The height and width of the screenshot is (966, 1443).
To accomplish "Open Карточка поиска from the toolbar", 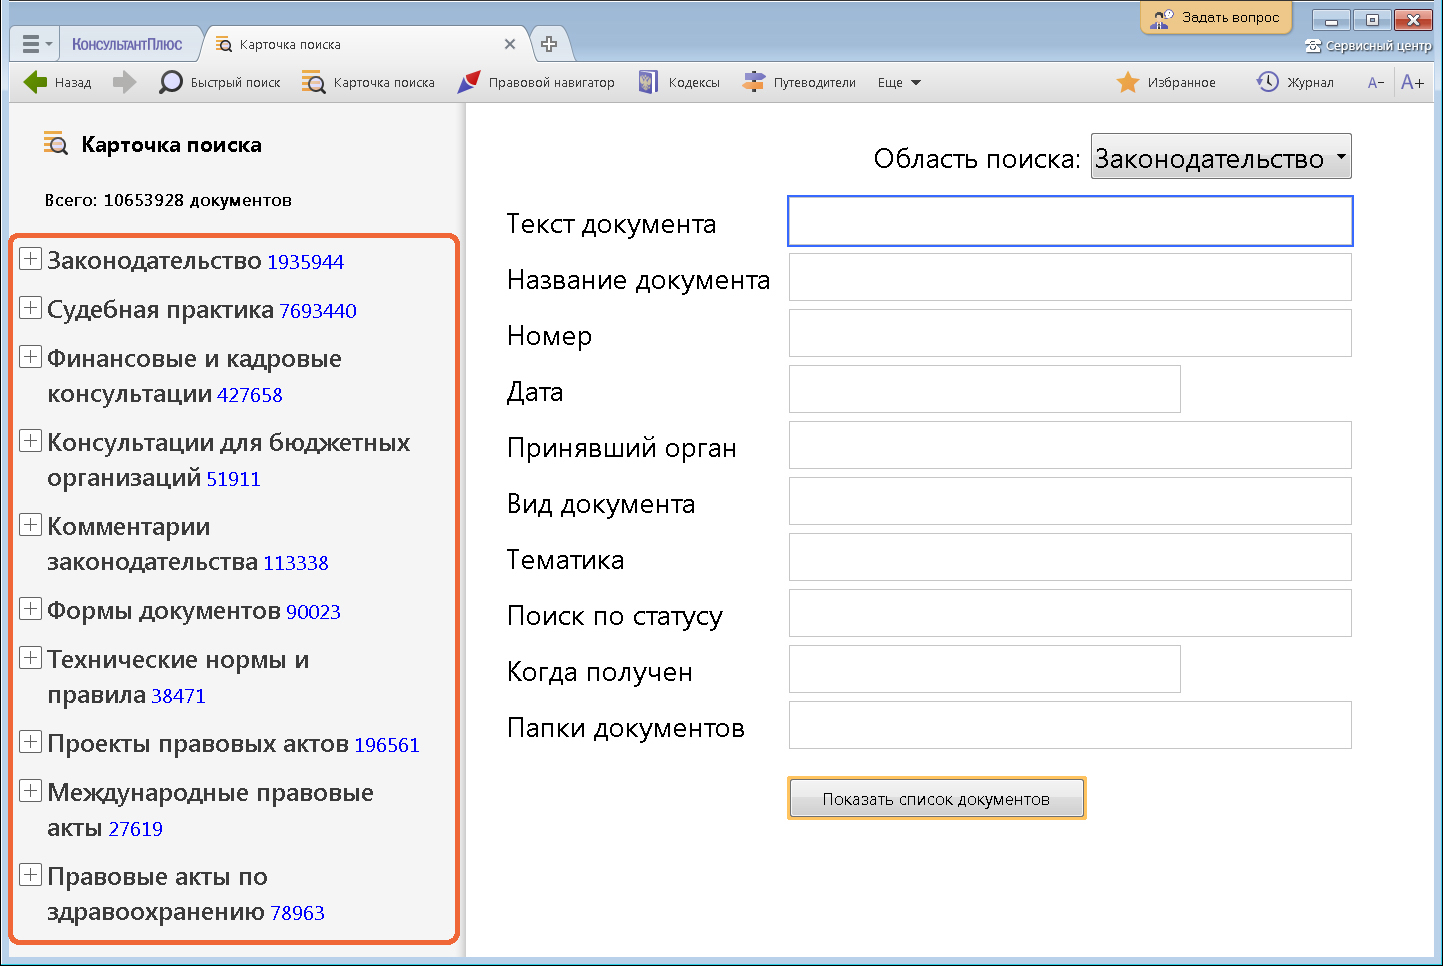I will pos(368,82).
